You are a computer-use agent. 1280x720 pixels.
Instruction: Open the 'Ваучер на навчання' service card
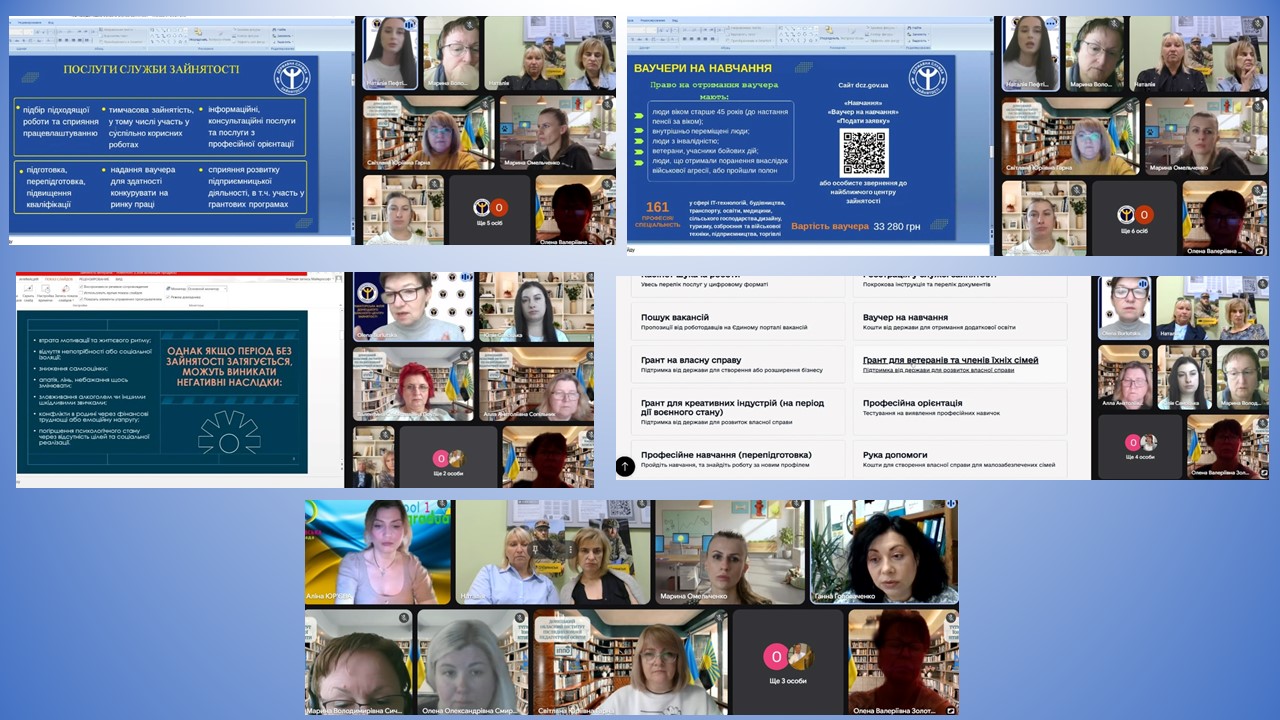tap(959, 322)
